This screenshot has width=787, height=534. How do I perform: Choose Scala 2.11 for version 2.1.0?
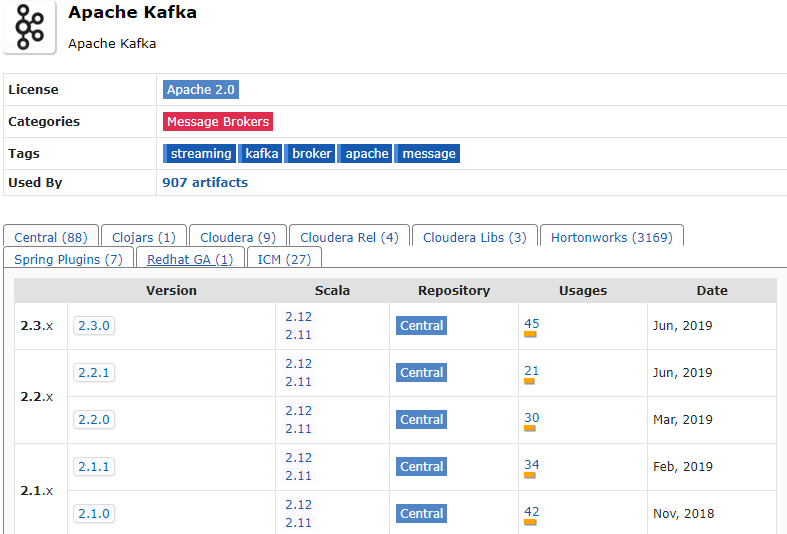point(299,523)
